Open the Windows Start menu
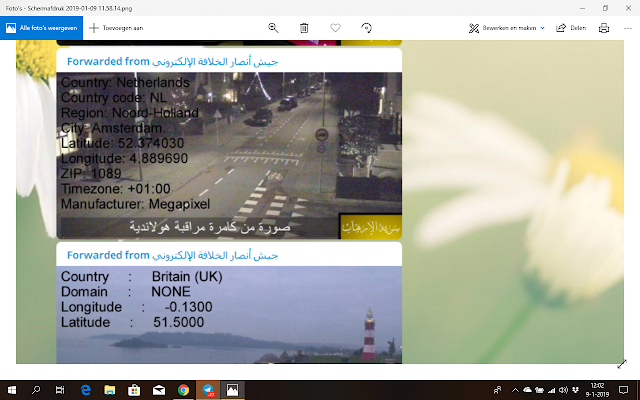The width and height of the screenshot is (640, 400). coord(12,390)
